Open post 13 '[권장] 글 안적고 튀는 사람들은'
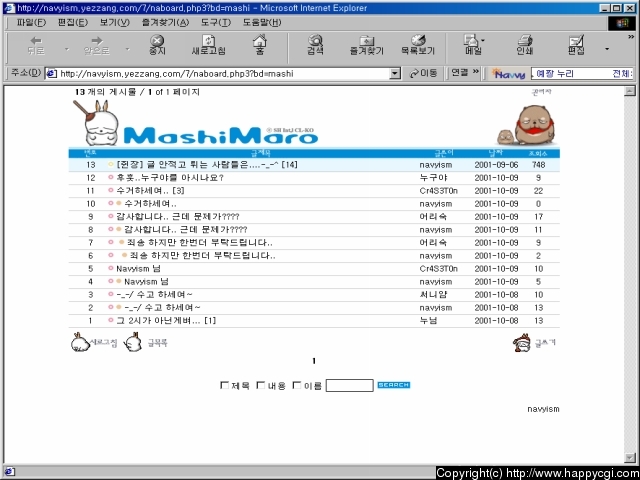The height and width of the screenshot is (480, 640). (207, 164)
